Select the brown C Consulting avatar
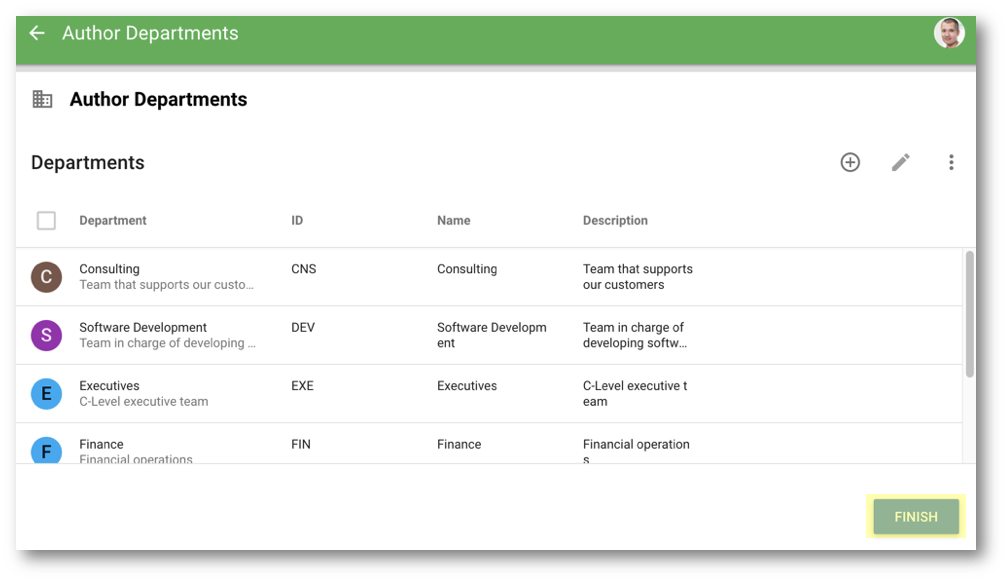The width and height of the screenshot is (1007, 581). [x=46, y=277]
